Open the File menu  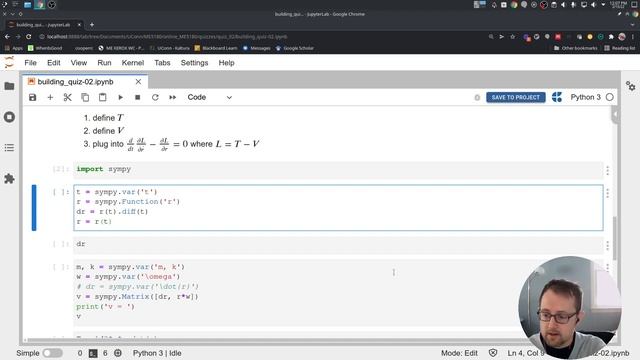tap(31, 63)
